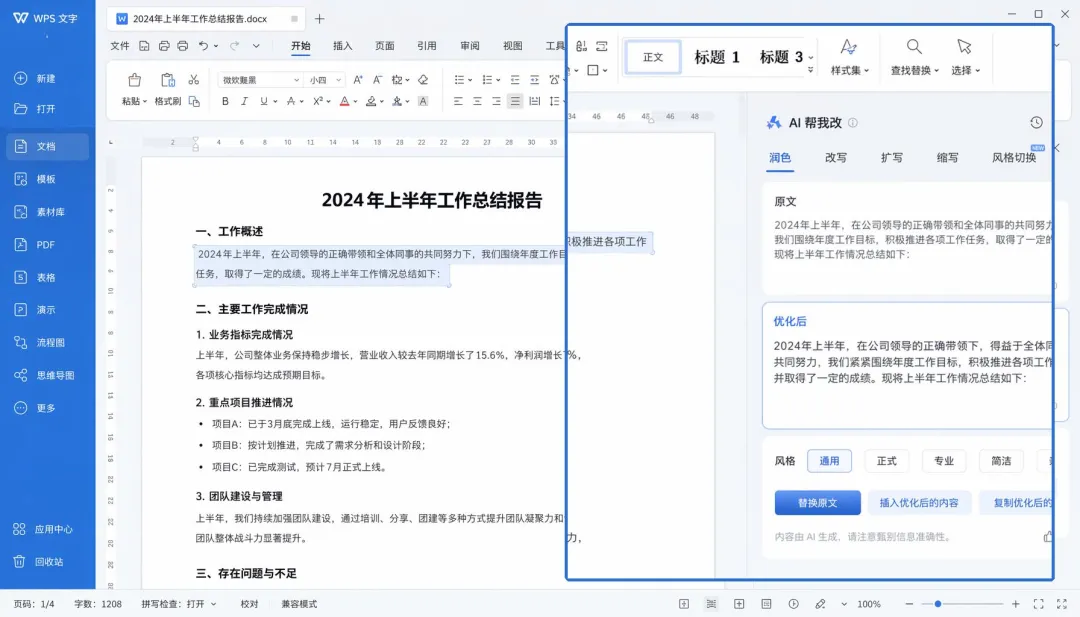The height and width of the screenshot is (617, 1080).
Task: Click the thumbs-up icon under AI result
Action: point(1048,536)
